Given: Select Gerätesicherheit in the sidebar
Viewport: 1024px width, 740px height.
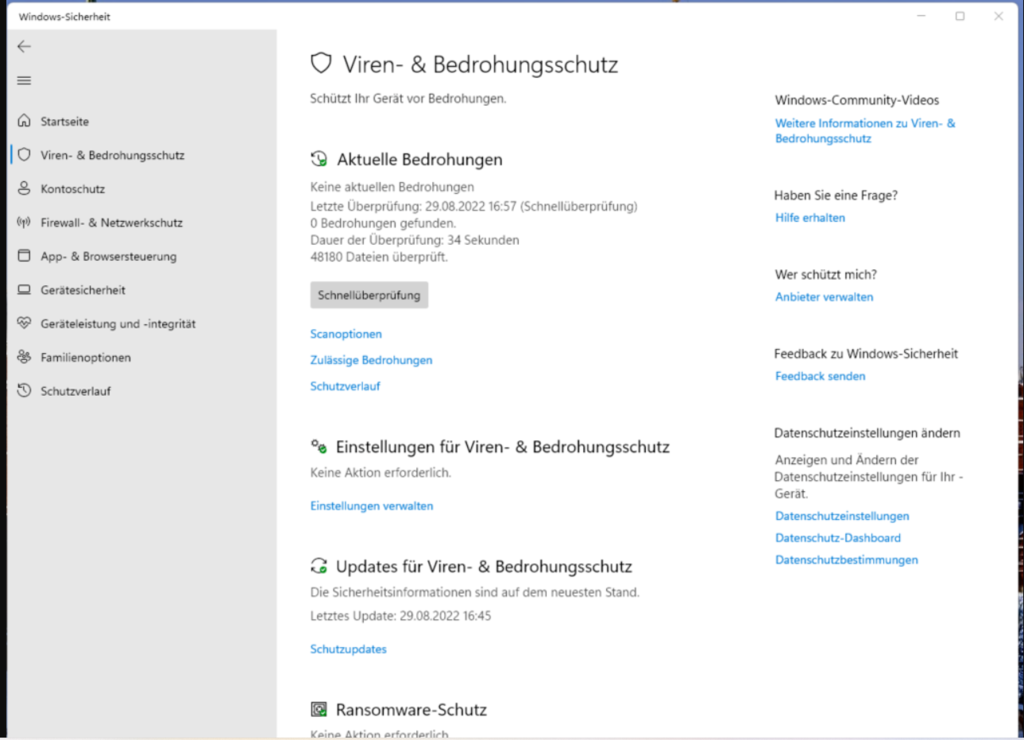Looking at the screenshot, I should (x=83, y=290).
